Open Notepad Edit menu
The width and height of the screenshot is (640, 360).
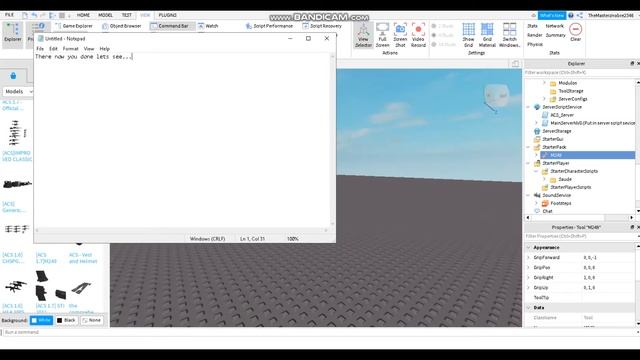pyautogui.click(x=53, y=49)
